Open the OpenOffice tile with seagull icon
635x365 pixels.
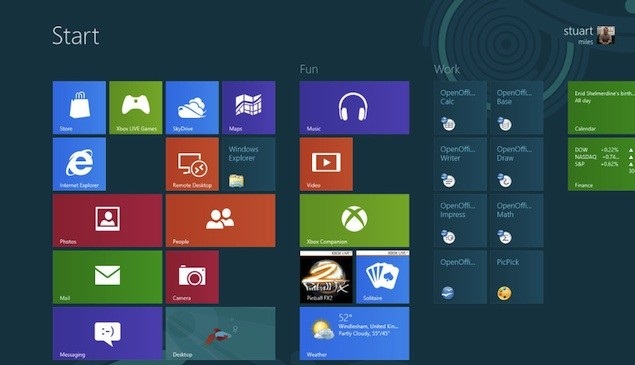460,277
